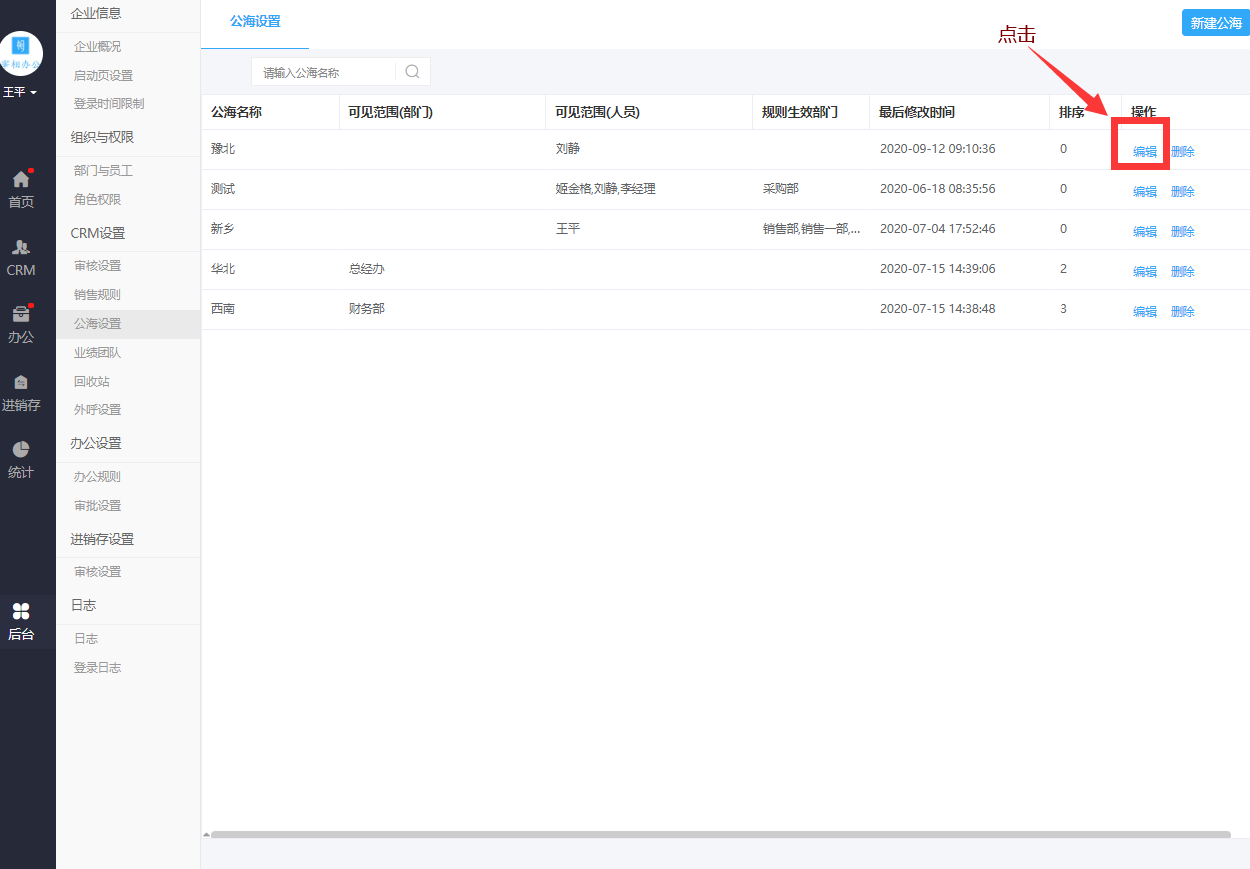Open 审批设置 in the sidebar
1250x869 pixels.
(97, 506)
